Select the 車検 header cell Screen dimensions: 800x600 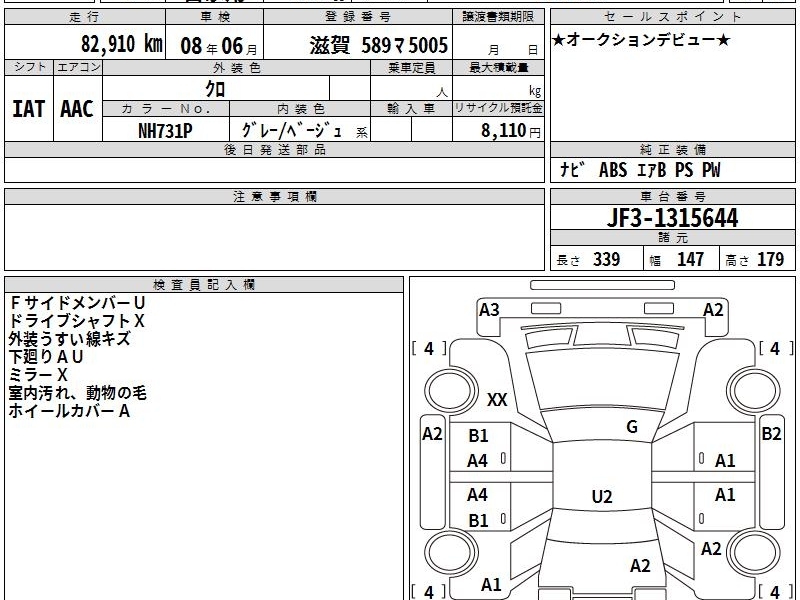(x=215, y=17)
